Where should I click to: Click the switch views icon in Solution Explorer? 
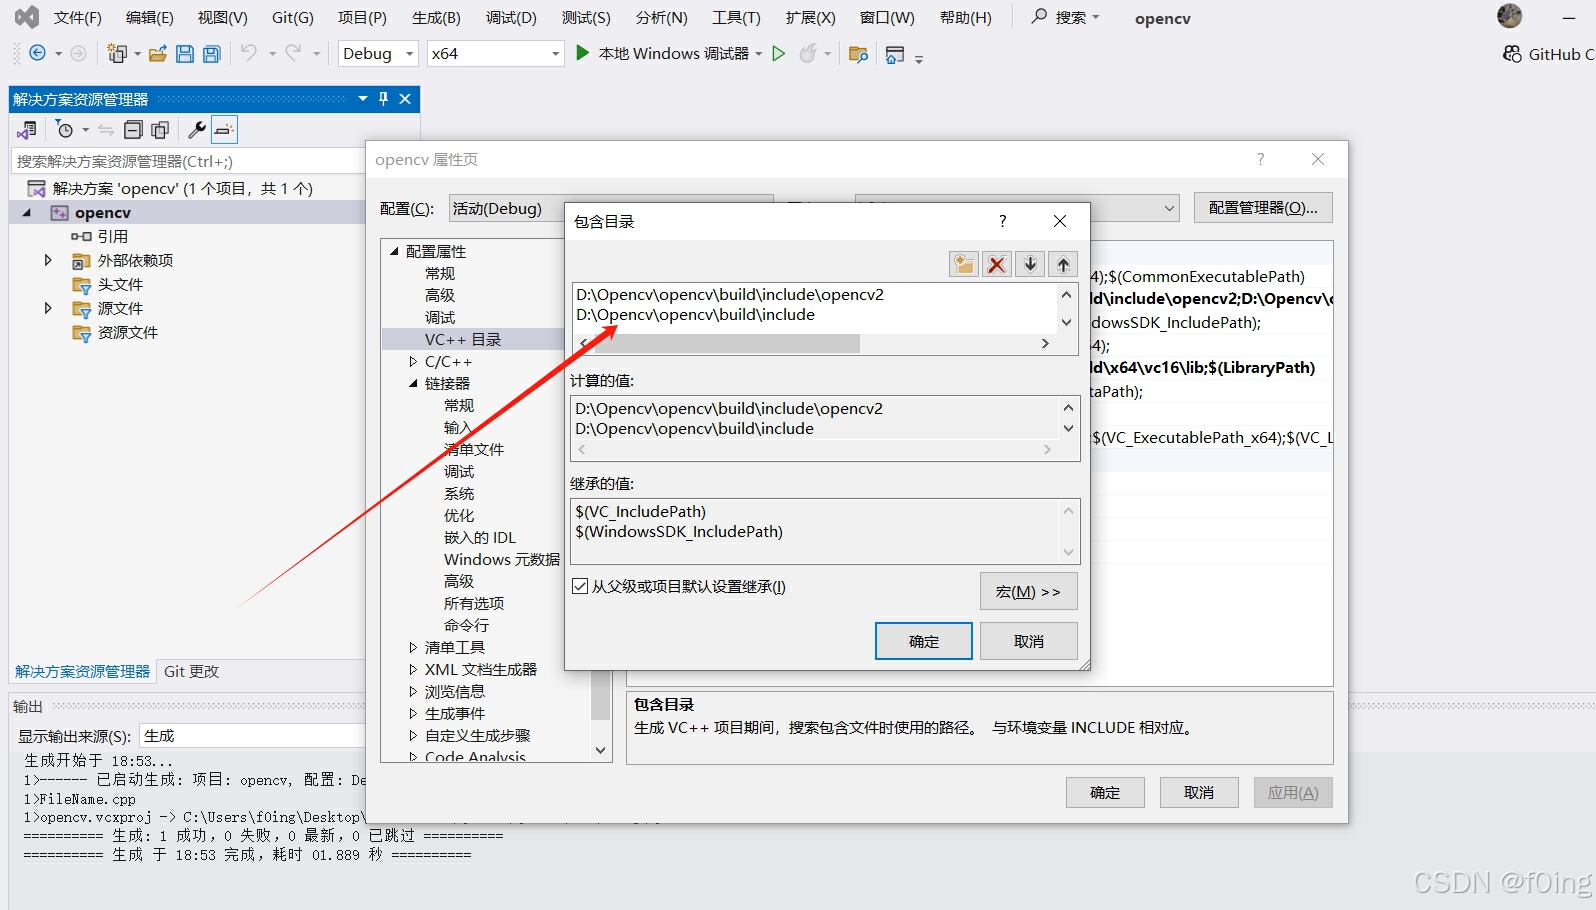[27, 129]
